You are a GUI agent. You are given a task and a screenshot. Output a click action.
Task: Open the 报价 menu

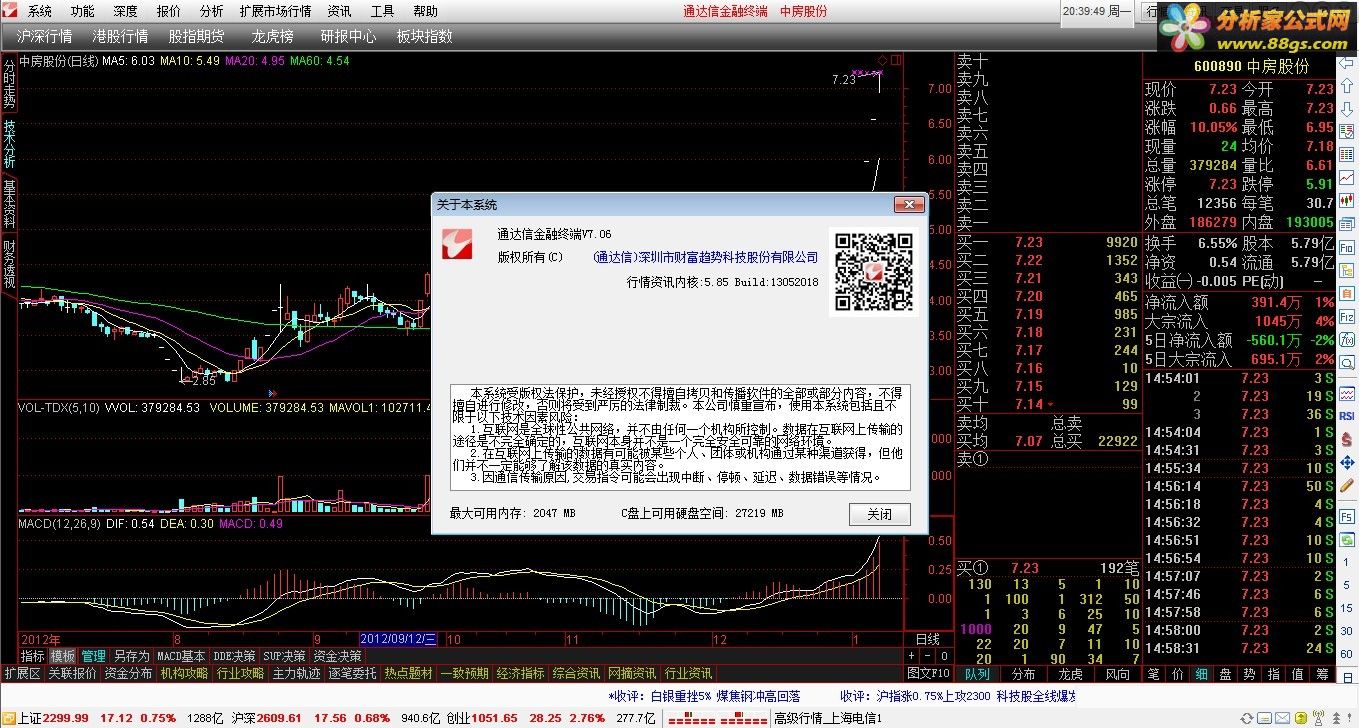click(x=169, y=11)
